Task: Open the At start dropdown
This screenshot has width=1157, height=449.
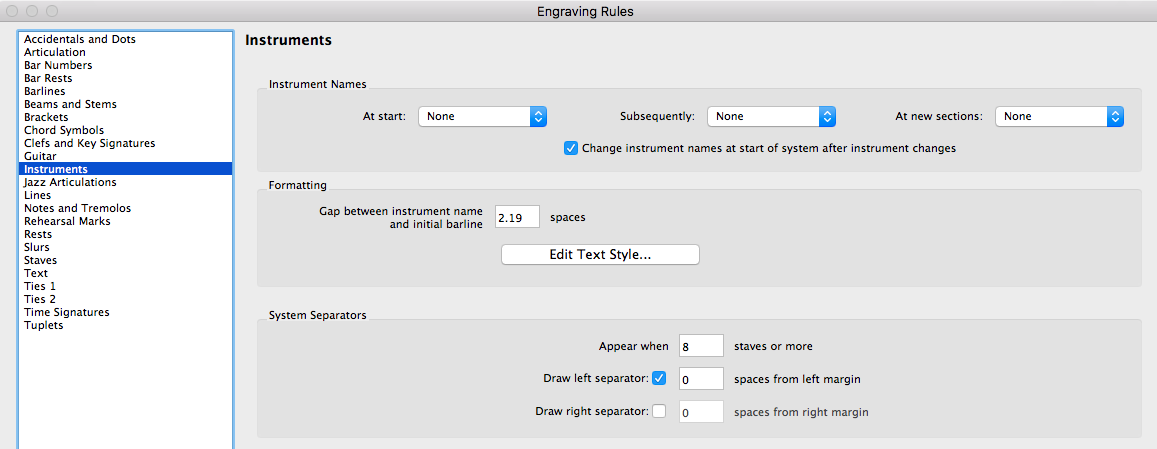Action: [482, 117]
